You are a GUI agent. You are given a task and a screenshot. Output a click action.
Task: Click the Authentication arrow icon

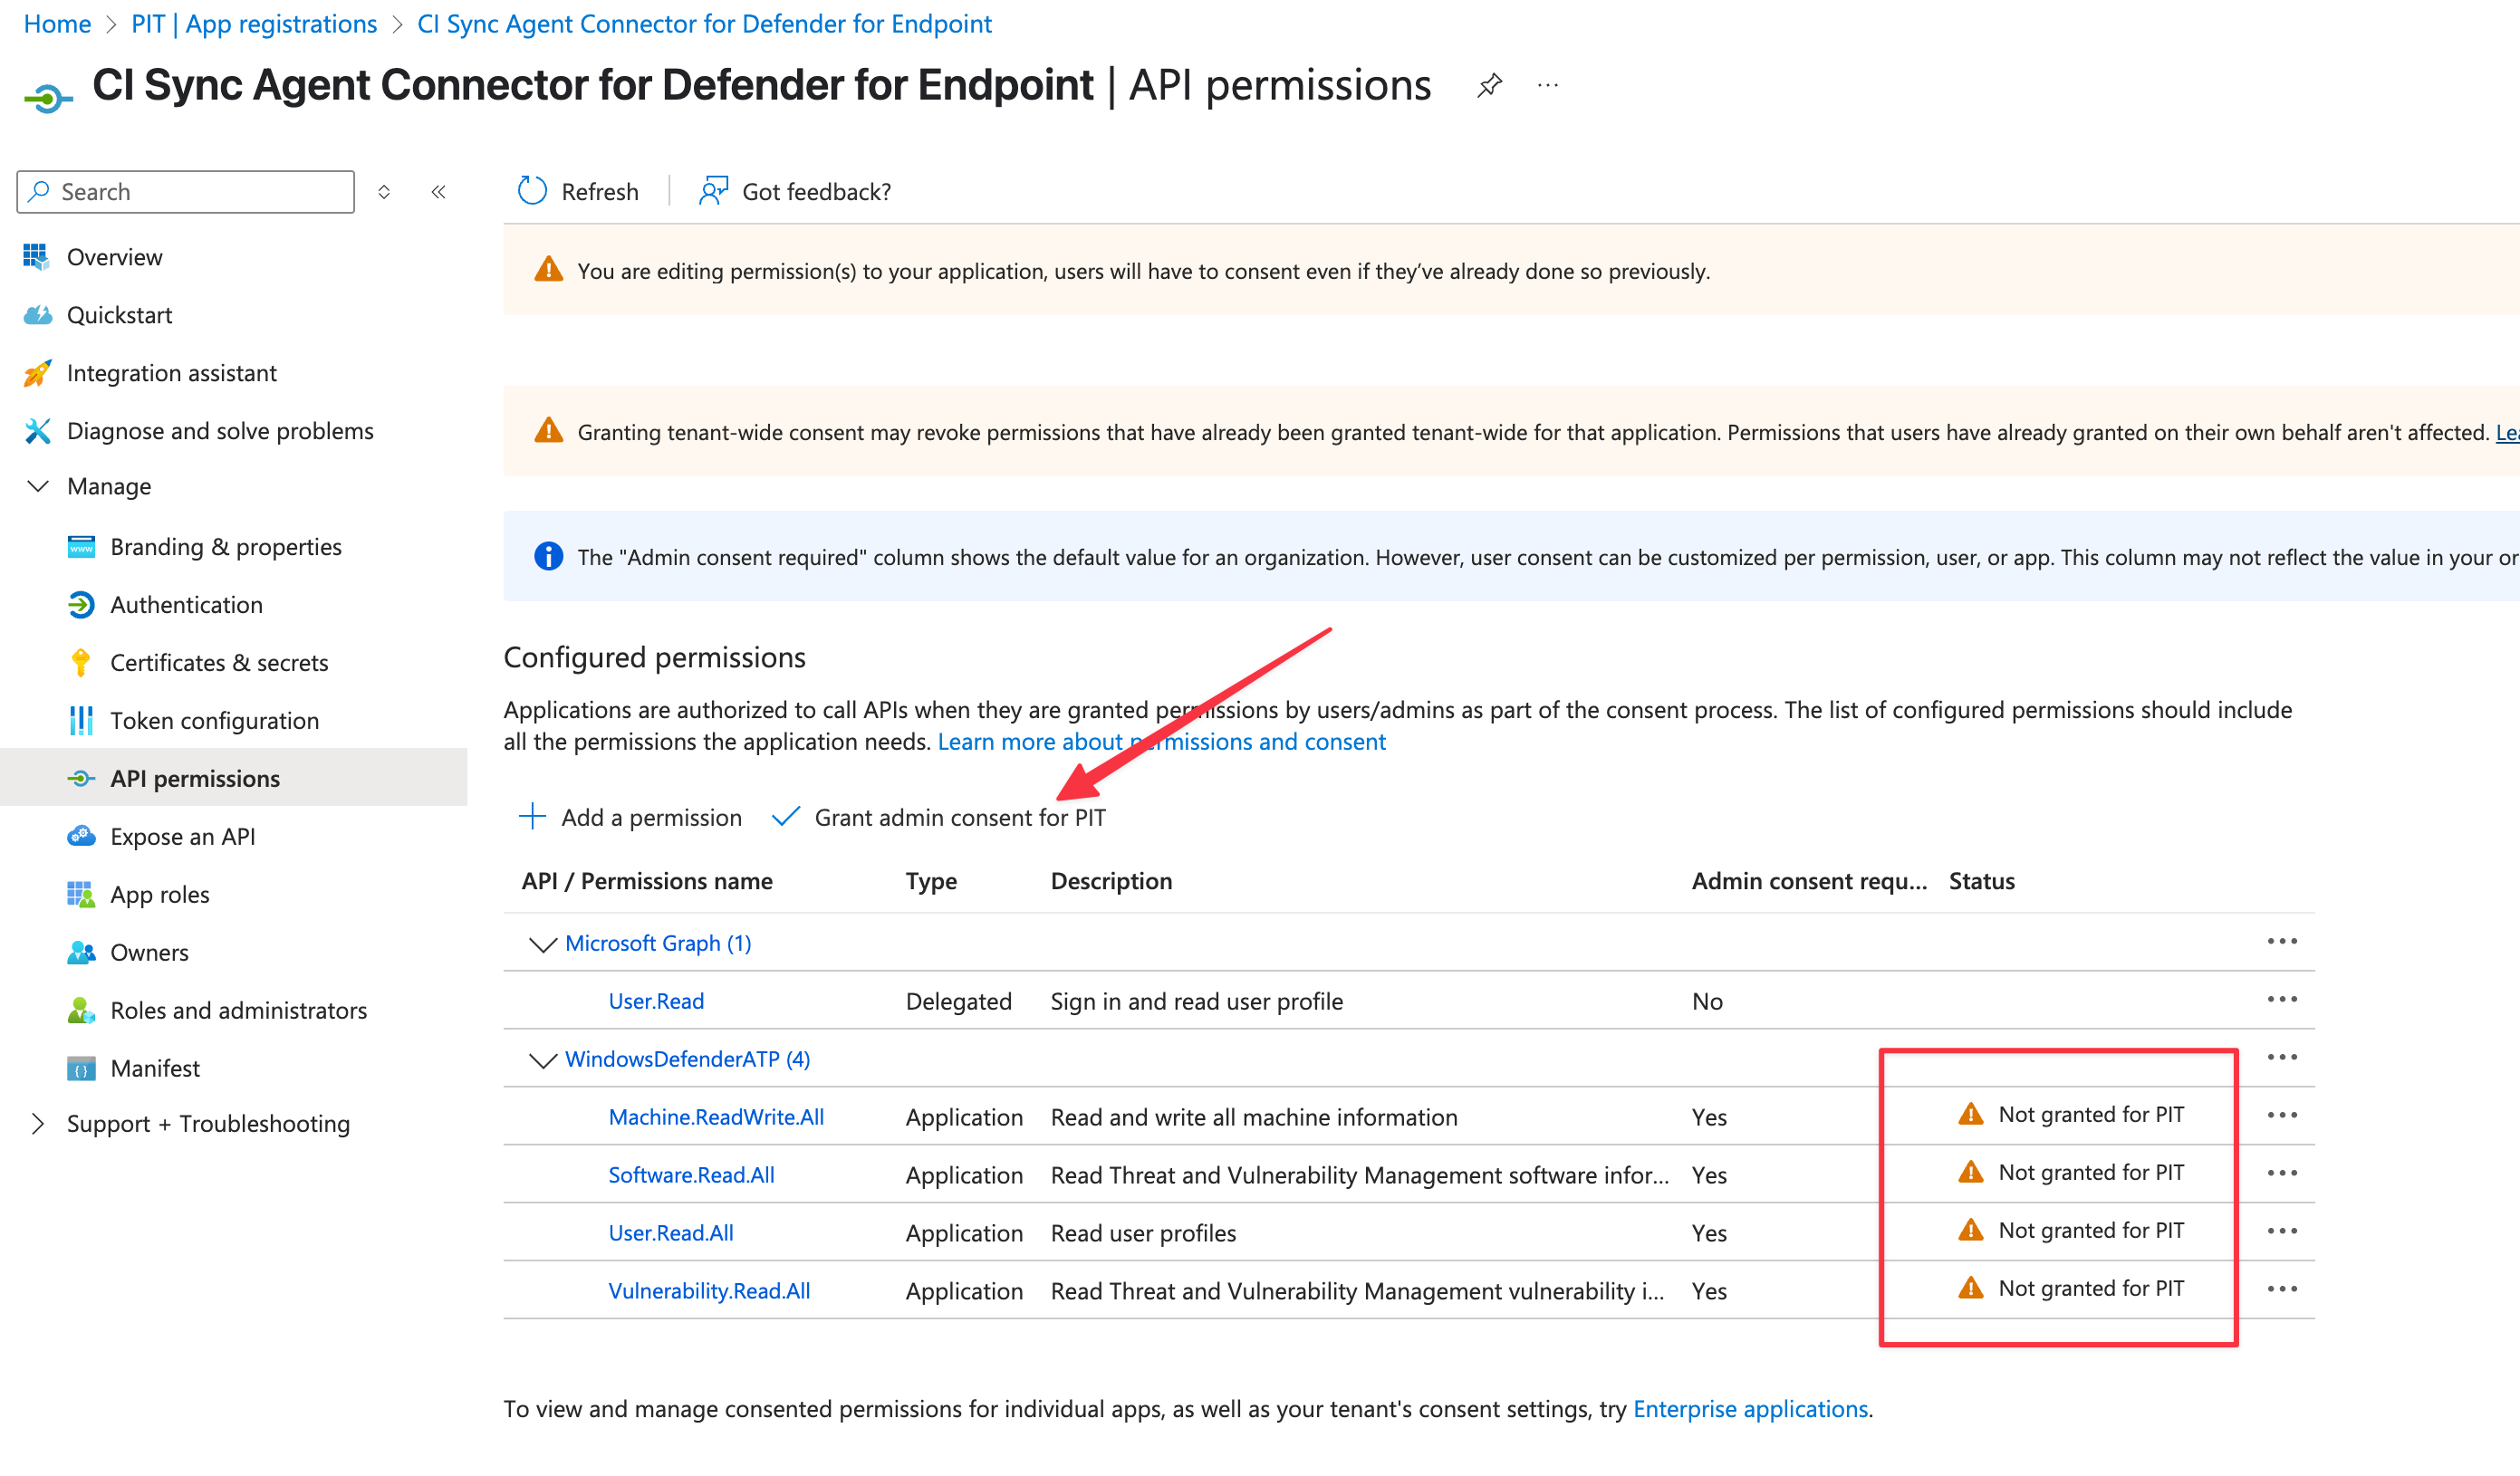click(81, 605)
